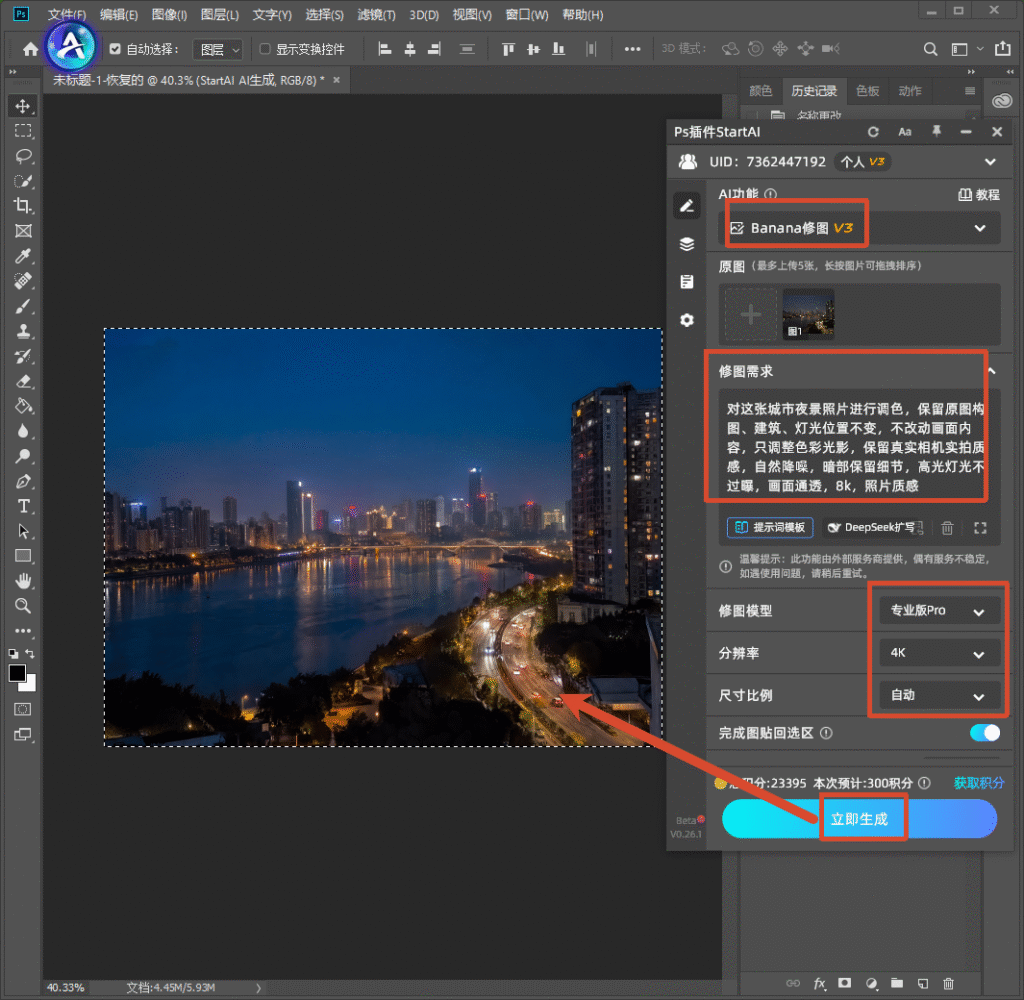Expand prompt box to fullscreen

tap(980, 528)
